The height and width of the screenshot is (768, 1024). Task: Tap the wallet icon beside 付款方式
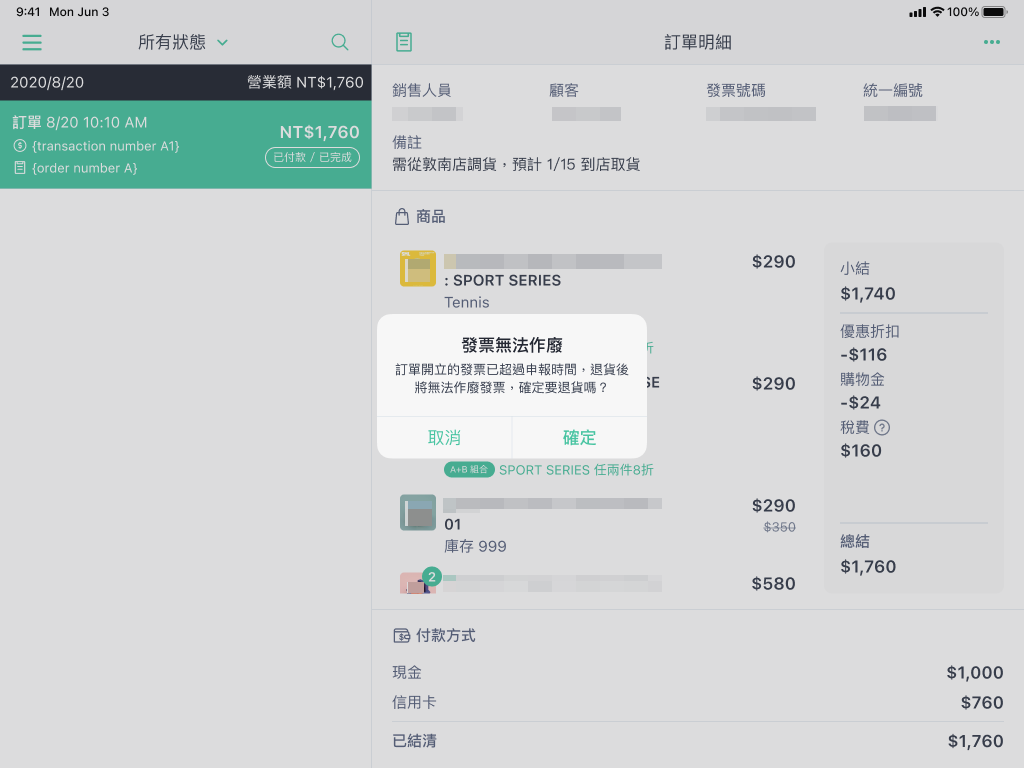pyautogui.click(x=402, y=635)
